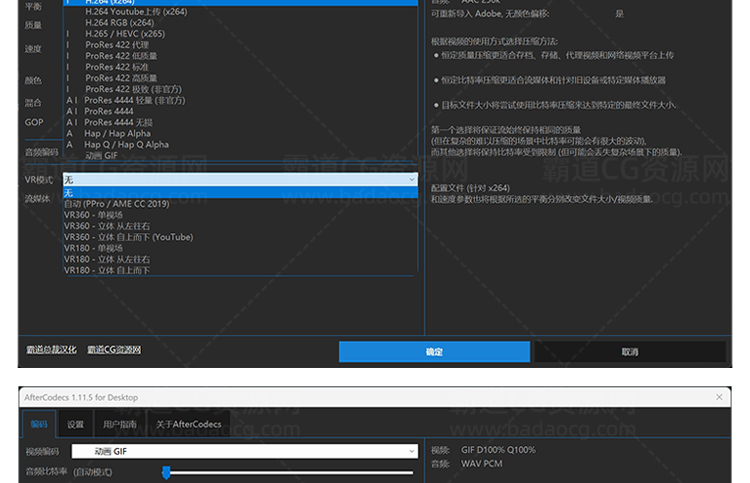Open the 关于AfterCodecs tab
Image resolution: width=750 pixels, height=483 pixels.
[188, 424]
